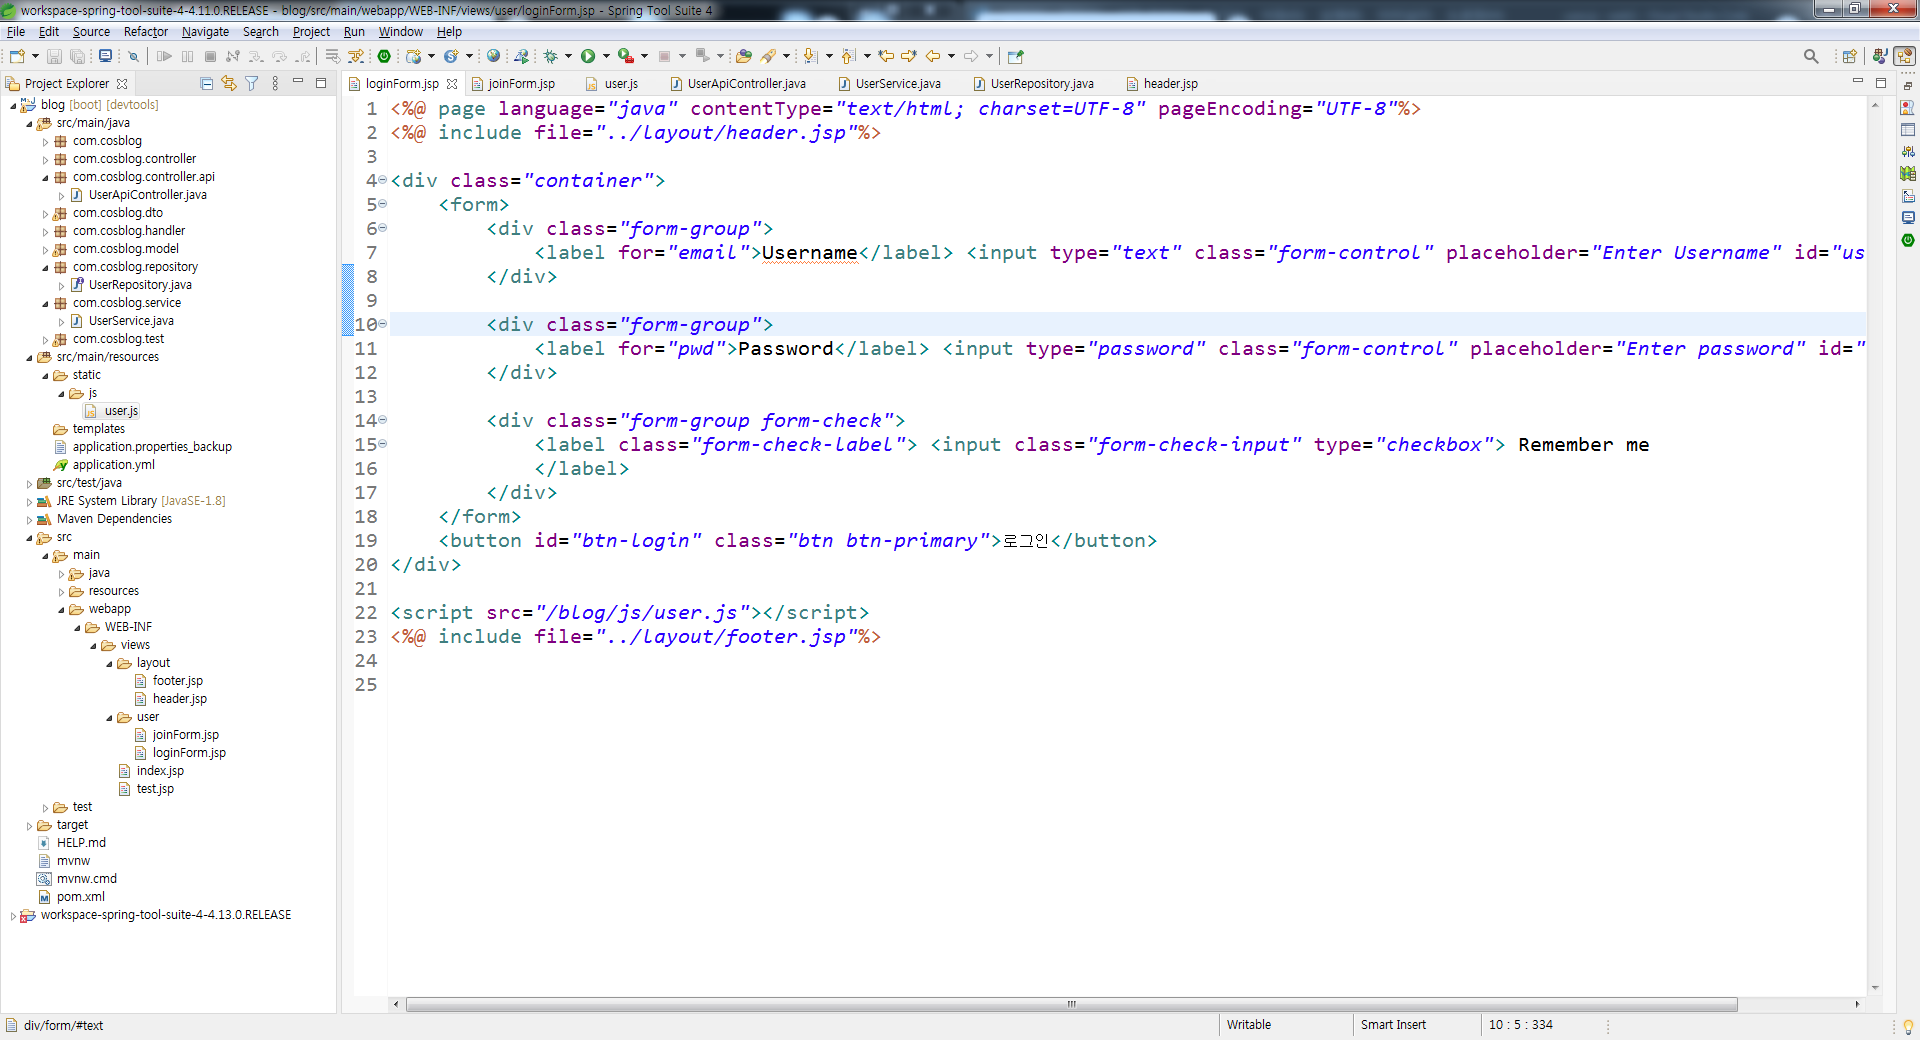The height and width of the screenshot is (1040, 1920).
Task: Click the editor horizontal scrollbar thumb
Action: click(1071, 1004)
